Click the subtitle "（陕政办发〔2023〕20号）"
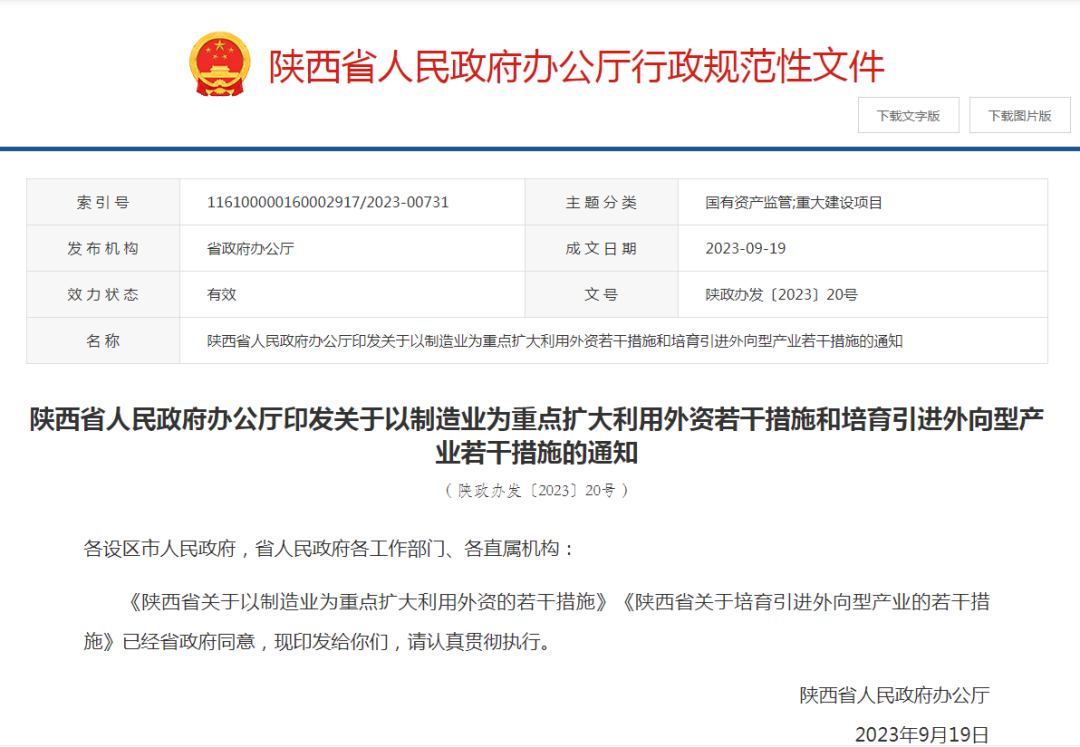Screen dimensions: 1080x747 coord(537,490)
